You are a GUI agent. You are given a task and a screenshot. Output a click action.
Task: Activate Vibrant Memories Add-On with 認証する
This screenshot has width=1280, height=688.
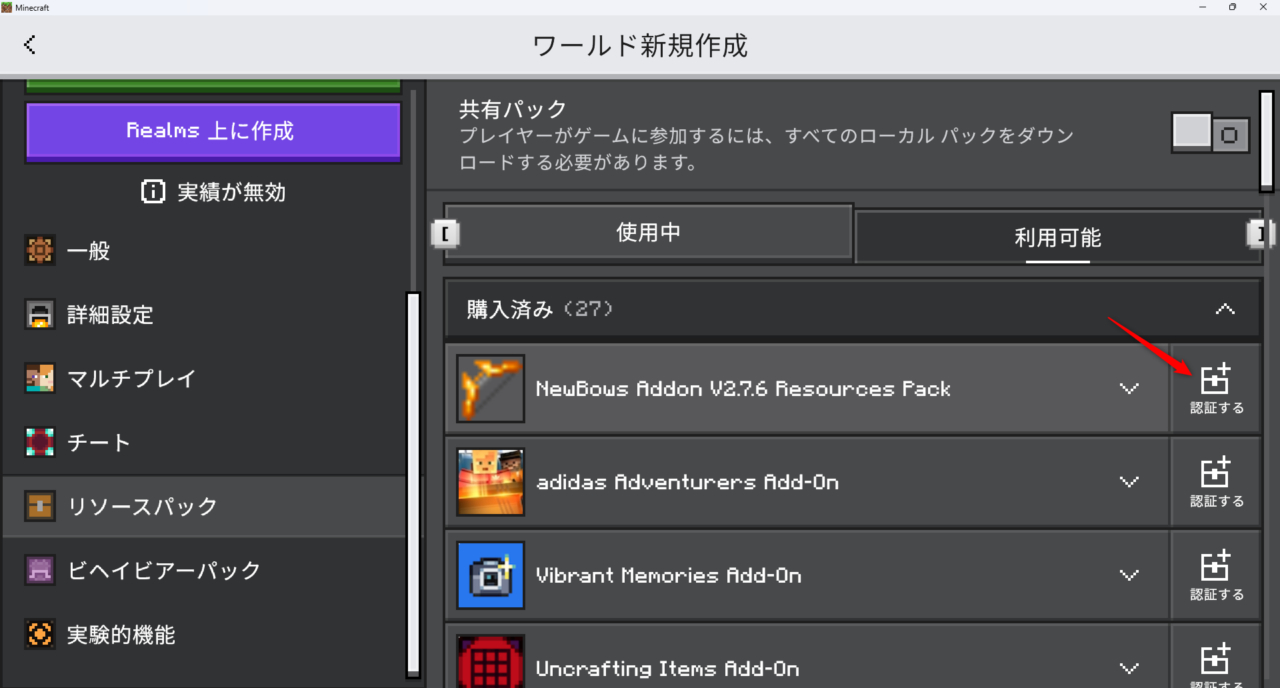(1216, 575)
